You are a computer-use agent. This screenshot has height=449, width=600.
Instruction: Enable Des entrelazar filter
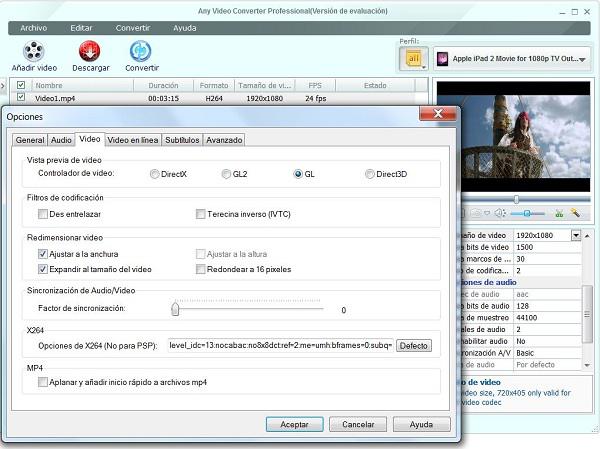[43, 214]
